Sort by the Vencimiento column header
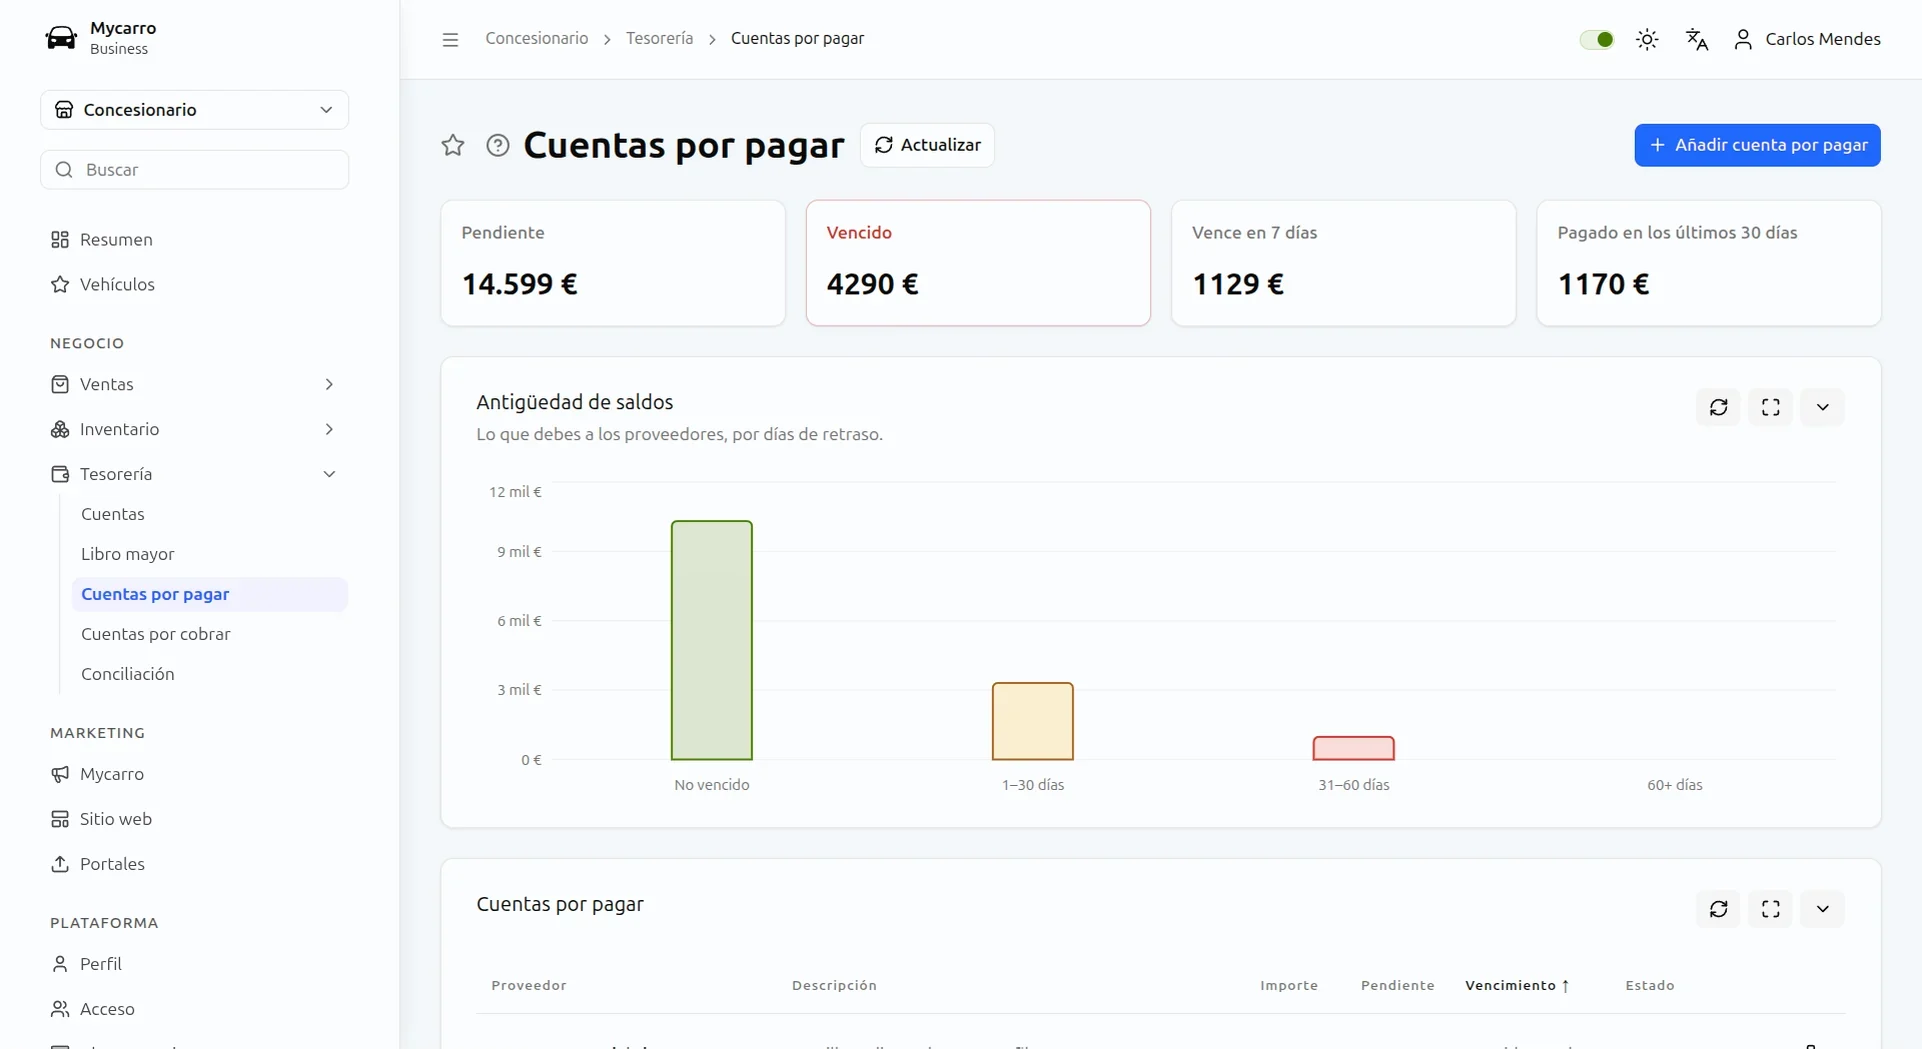 point(1517,985)
